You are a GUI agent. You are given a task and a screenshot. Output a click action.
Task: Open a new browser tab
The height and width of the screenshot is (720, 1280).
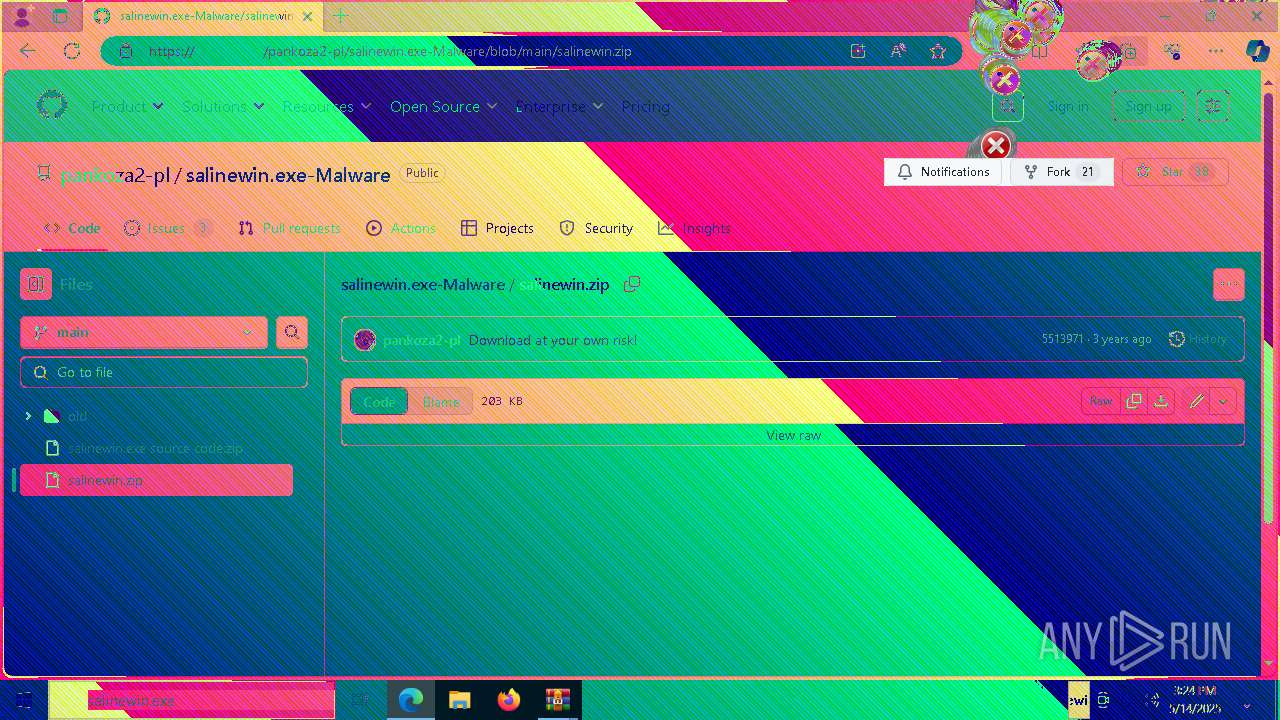coord(340,16)
